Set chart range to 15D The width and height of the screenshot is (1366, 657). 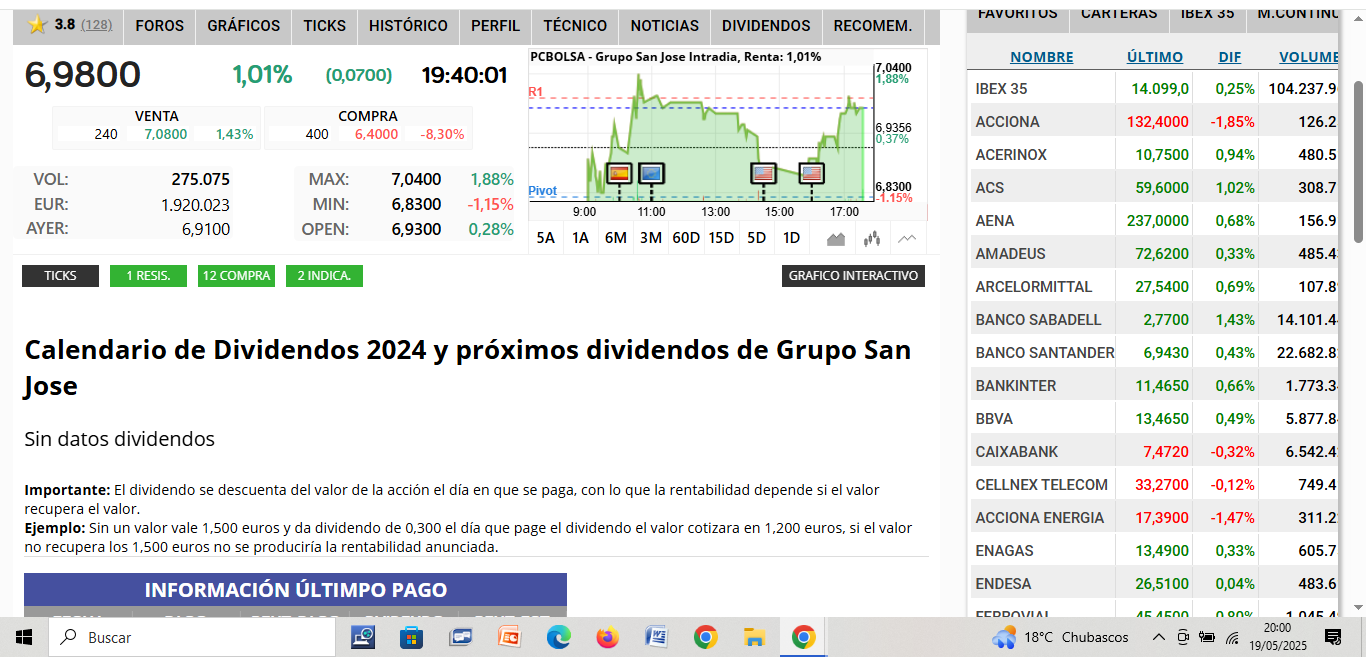pyautogui.click(x=721, y=238)
